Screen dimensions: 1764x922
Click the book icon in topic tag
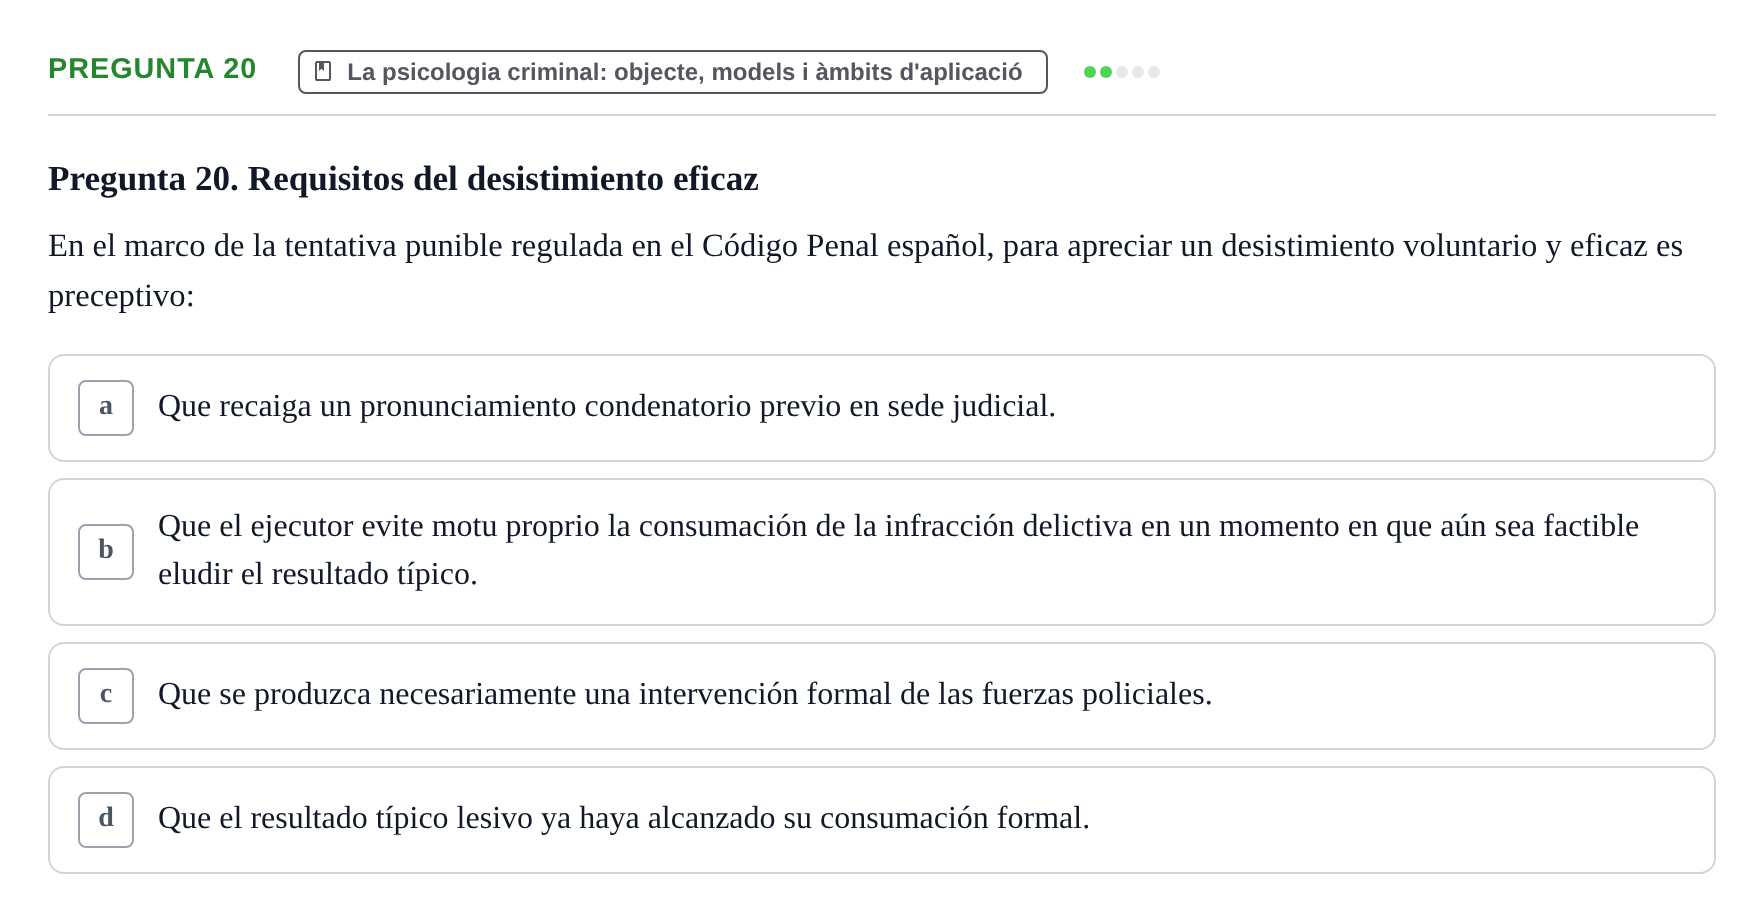[x=323, y=71]
